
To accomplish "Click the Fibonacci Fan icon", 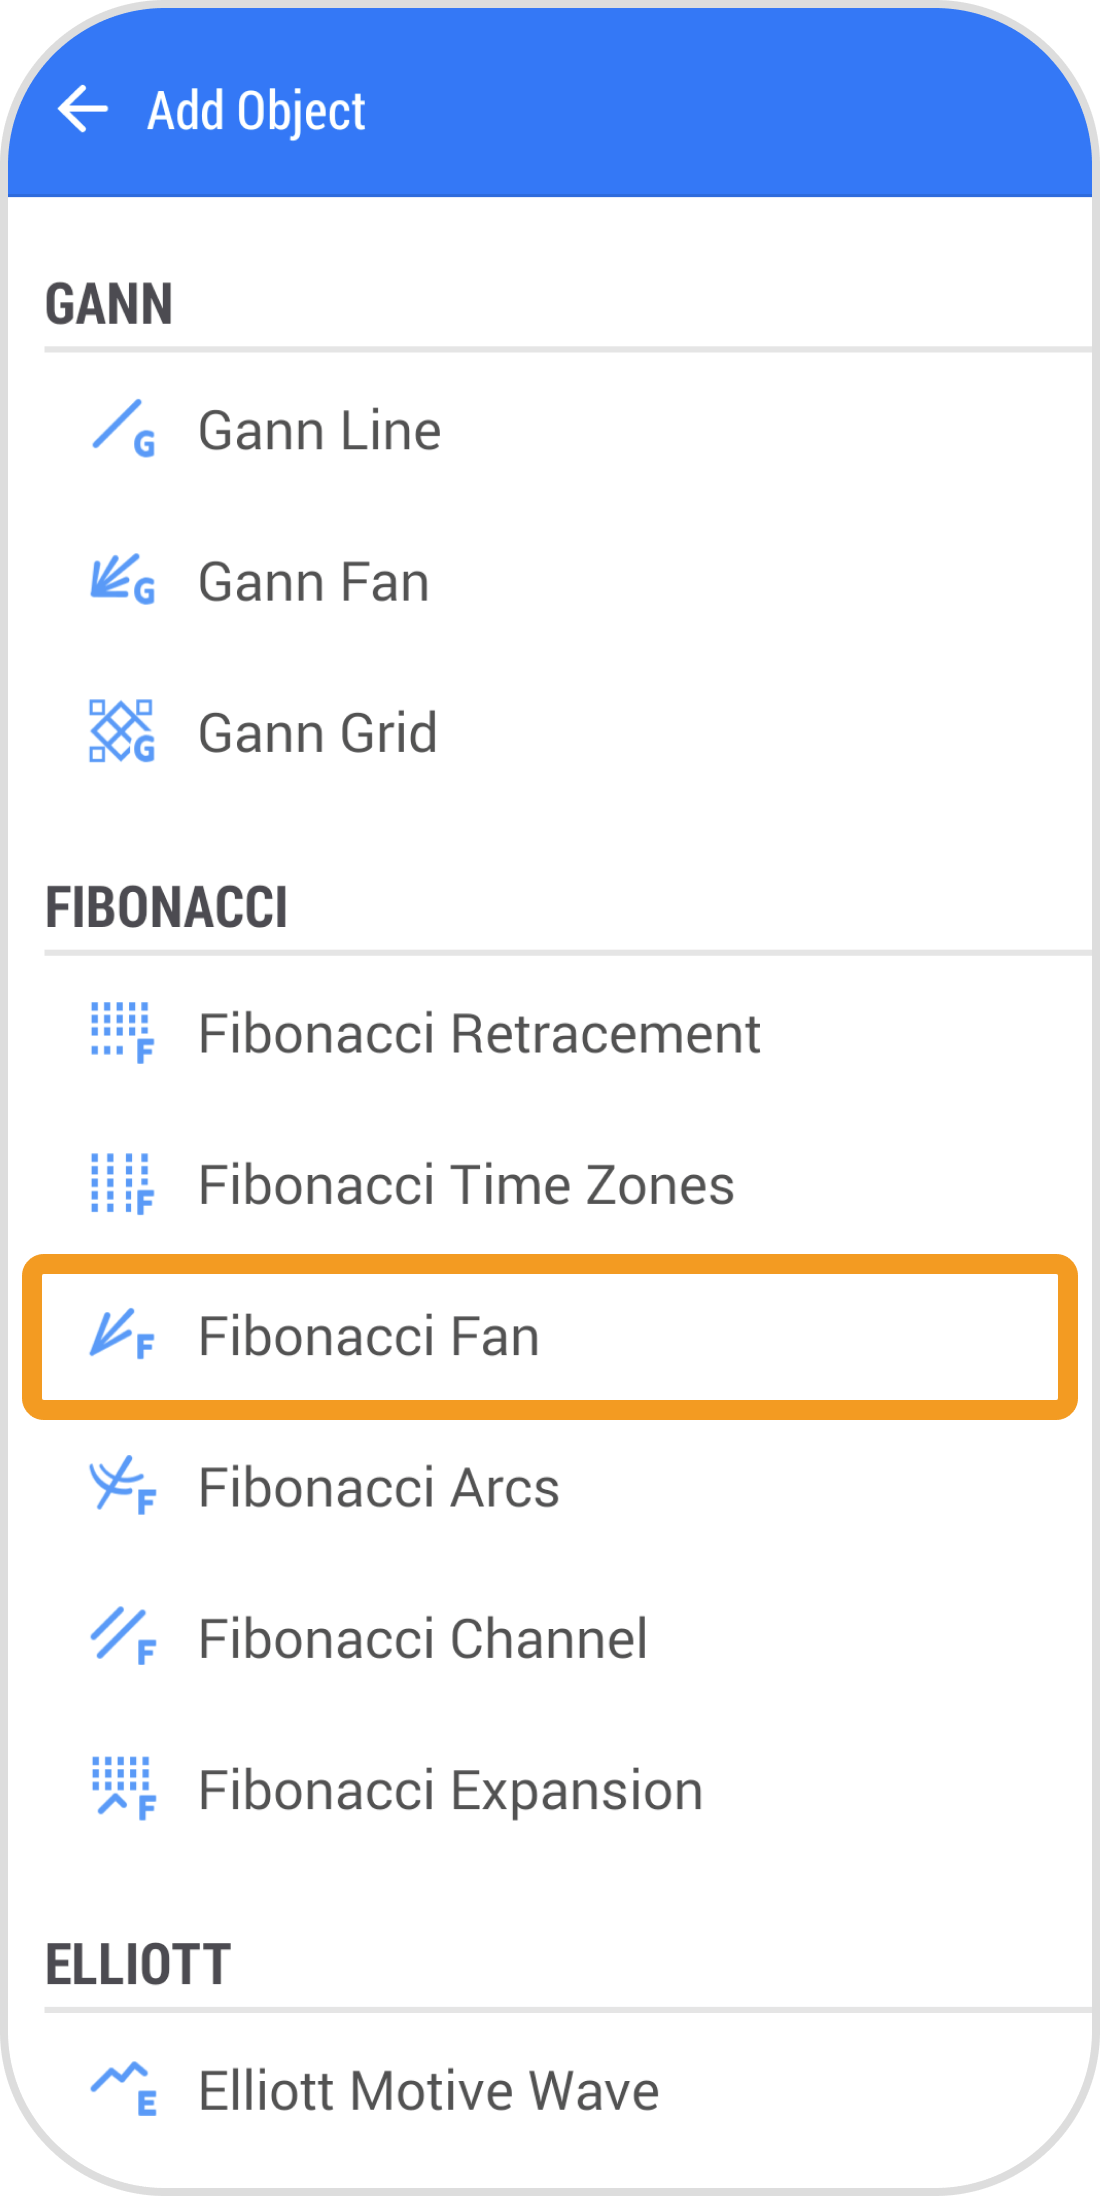I will click(x=122, y=1335).
